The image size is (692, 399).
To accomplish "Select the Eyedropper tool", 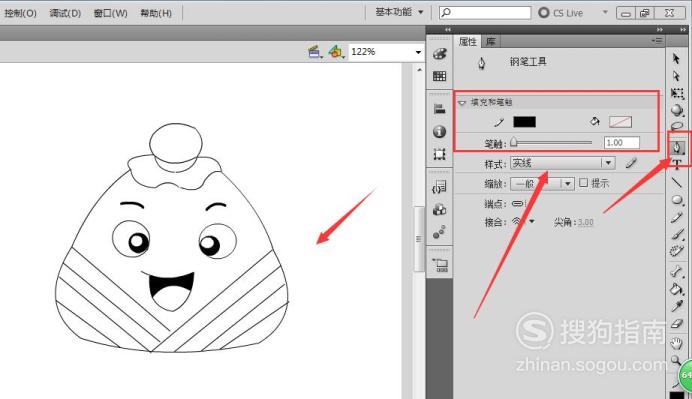I will coord(677,306).
